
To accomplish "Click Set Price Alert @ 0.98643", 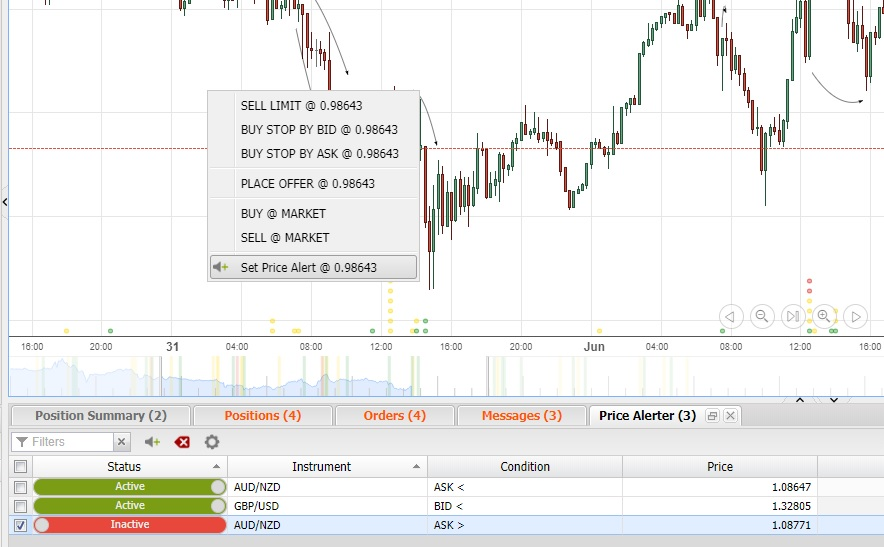I will coord(313,267).
